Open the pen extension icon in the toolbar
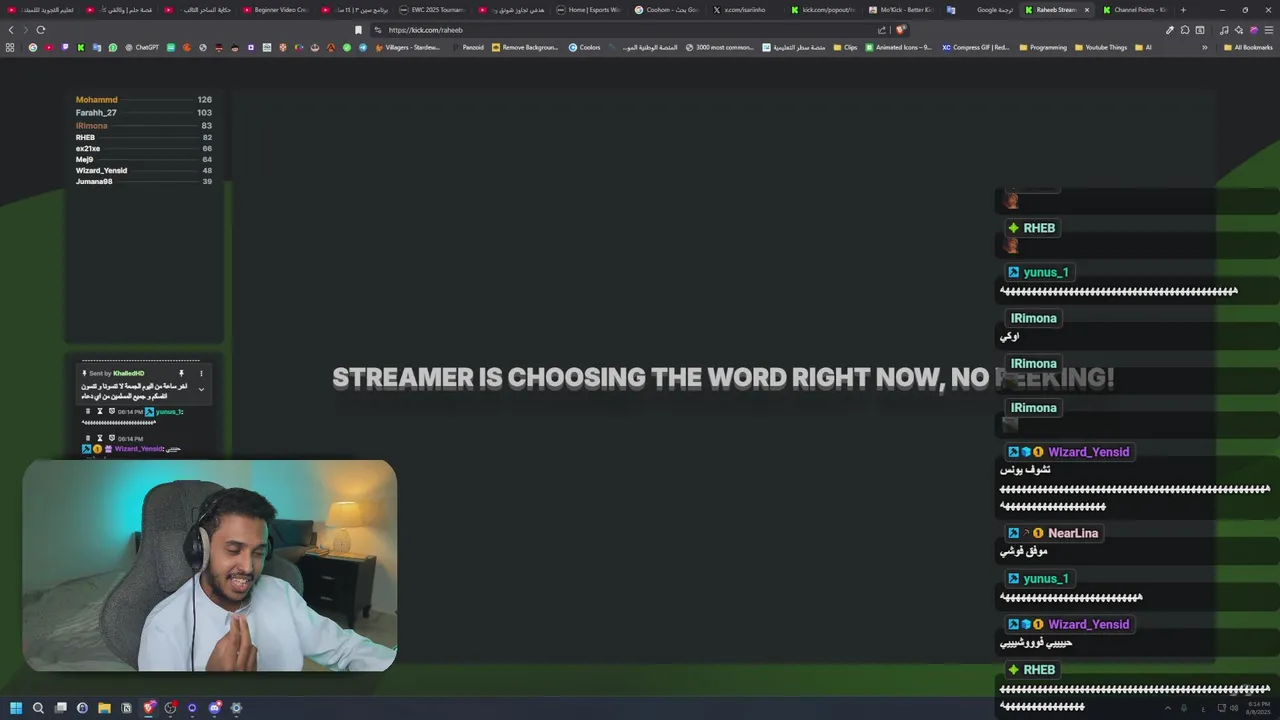The image size is (1280, 720). pyautogui.click(x=1170, y=30)
